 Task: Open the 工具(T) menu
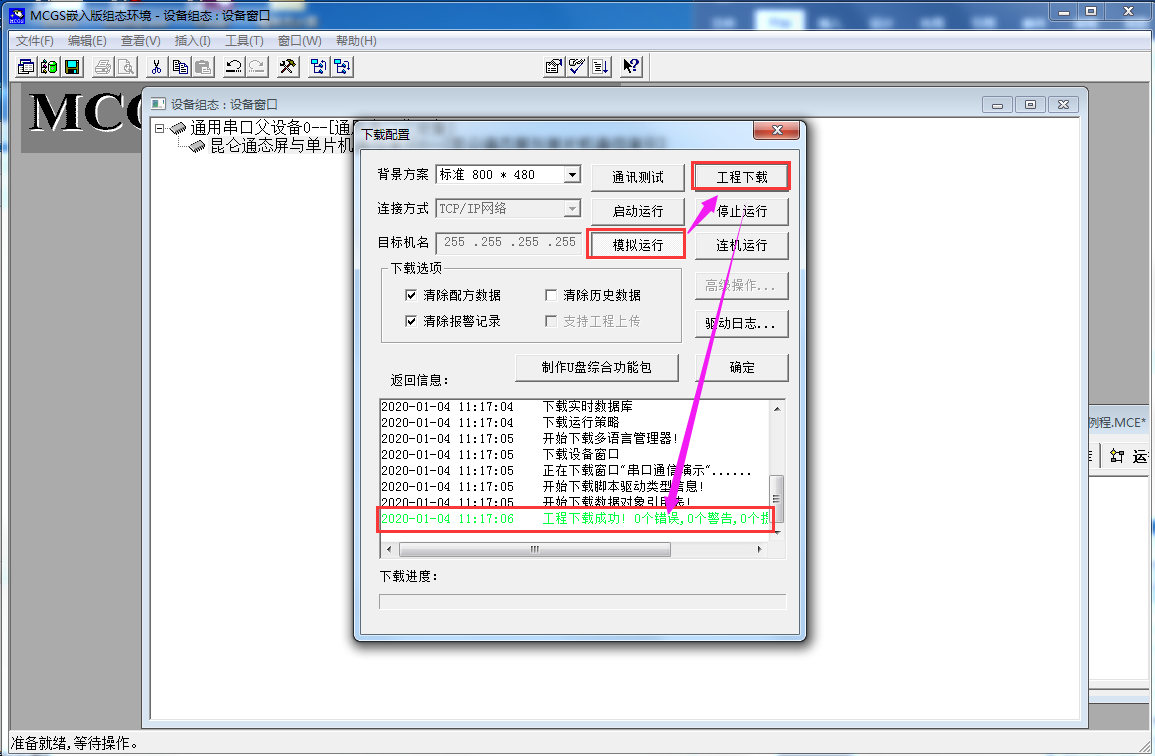pyautogui.click(x=244, y=41)
